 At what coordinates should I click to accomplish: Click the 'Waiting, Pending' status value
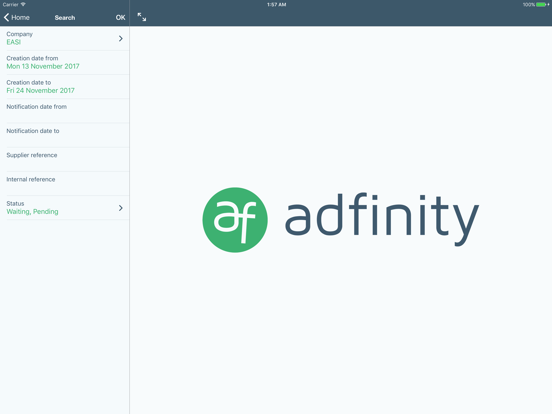tap(32, 212)
